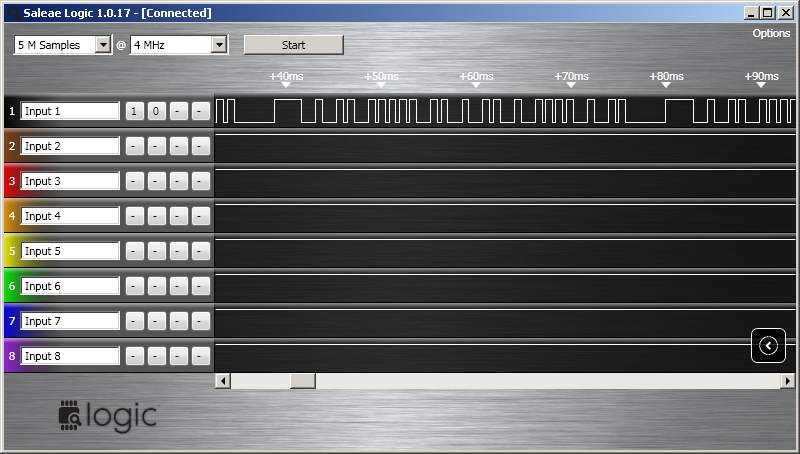
Task: Click the Input 7 name field
Action: pyautogui.click(x=70, y=321)
